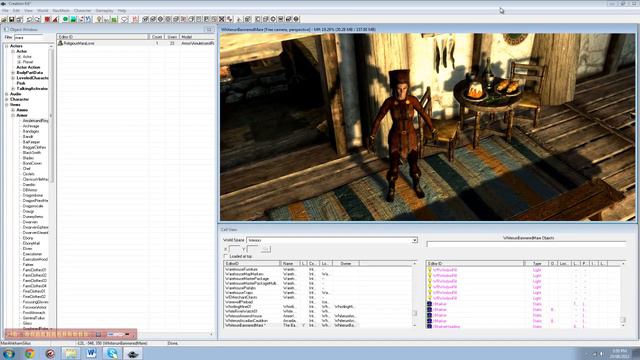640x360 pixels.
Task: Expand the BodyPartData tree node
Action: pyautogui.click(x=13, y=73)
